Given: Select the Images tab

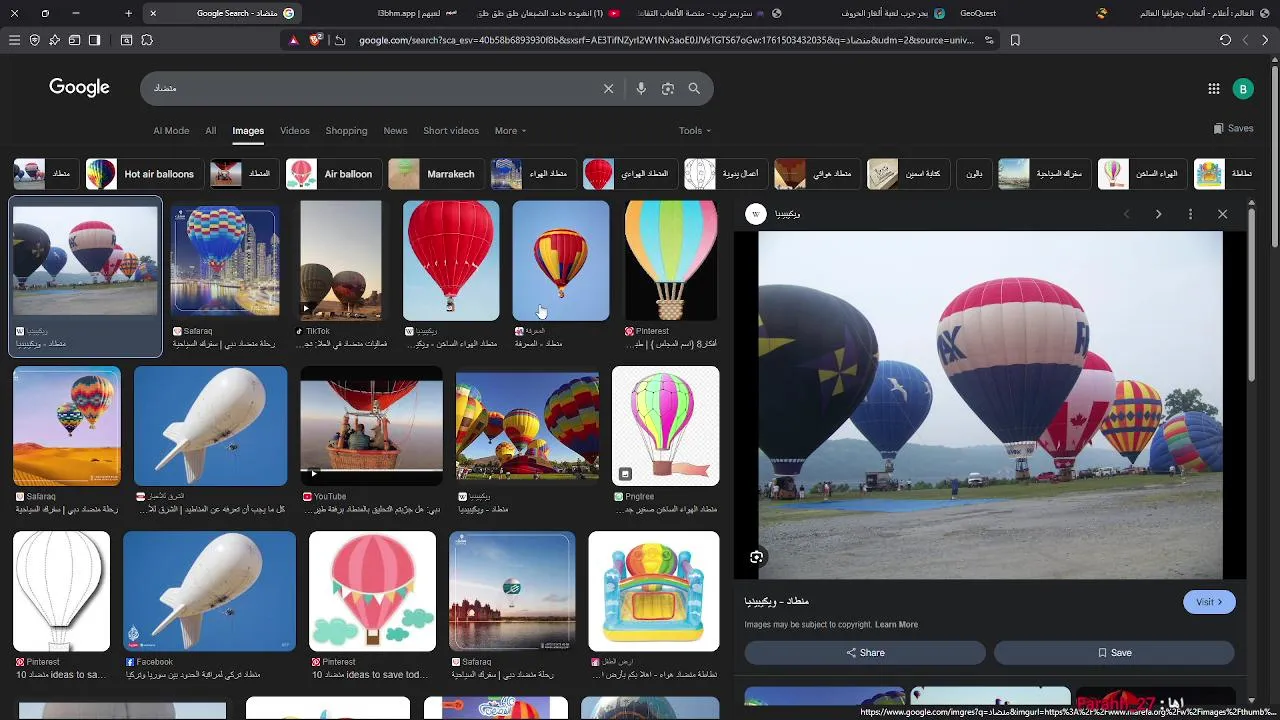Looking at the screenshot, I should coord(248,131).
